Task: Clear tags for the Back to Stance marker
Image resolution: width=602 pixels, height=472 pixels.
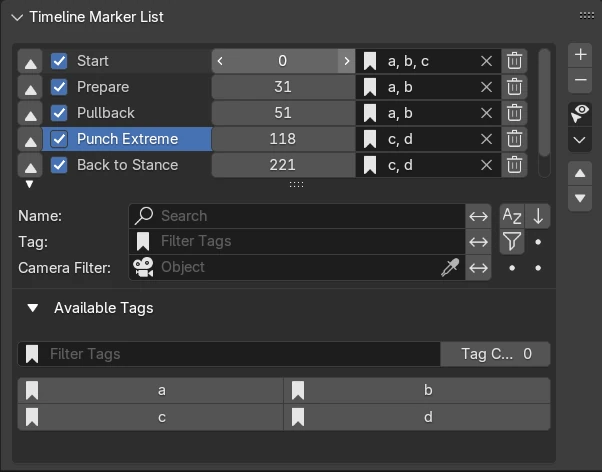Action: coord(486,165)
